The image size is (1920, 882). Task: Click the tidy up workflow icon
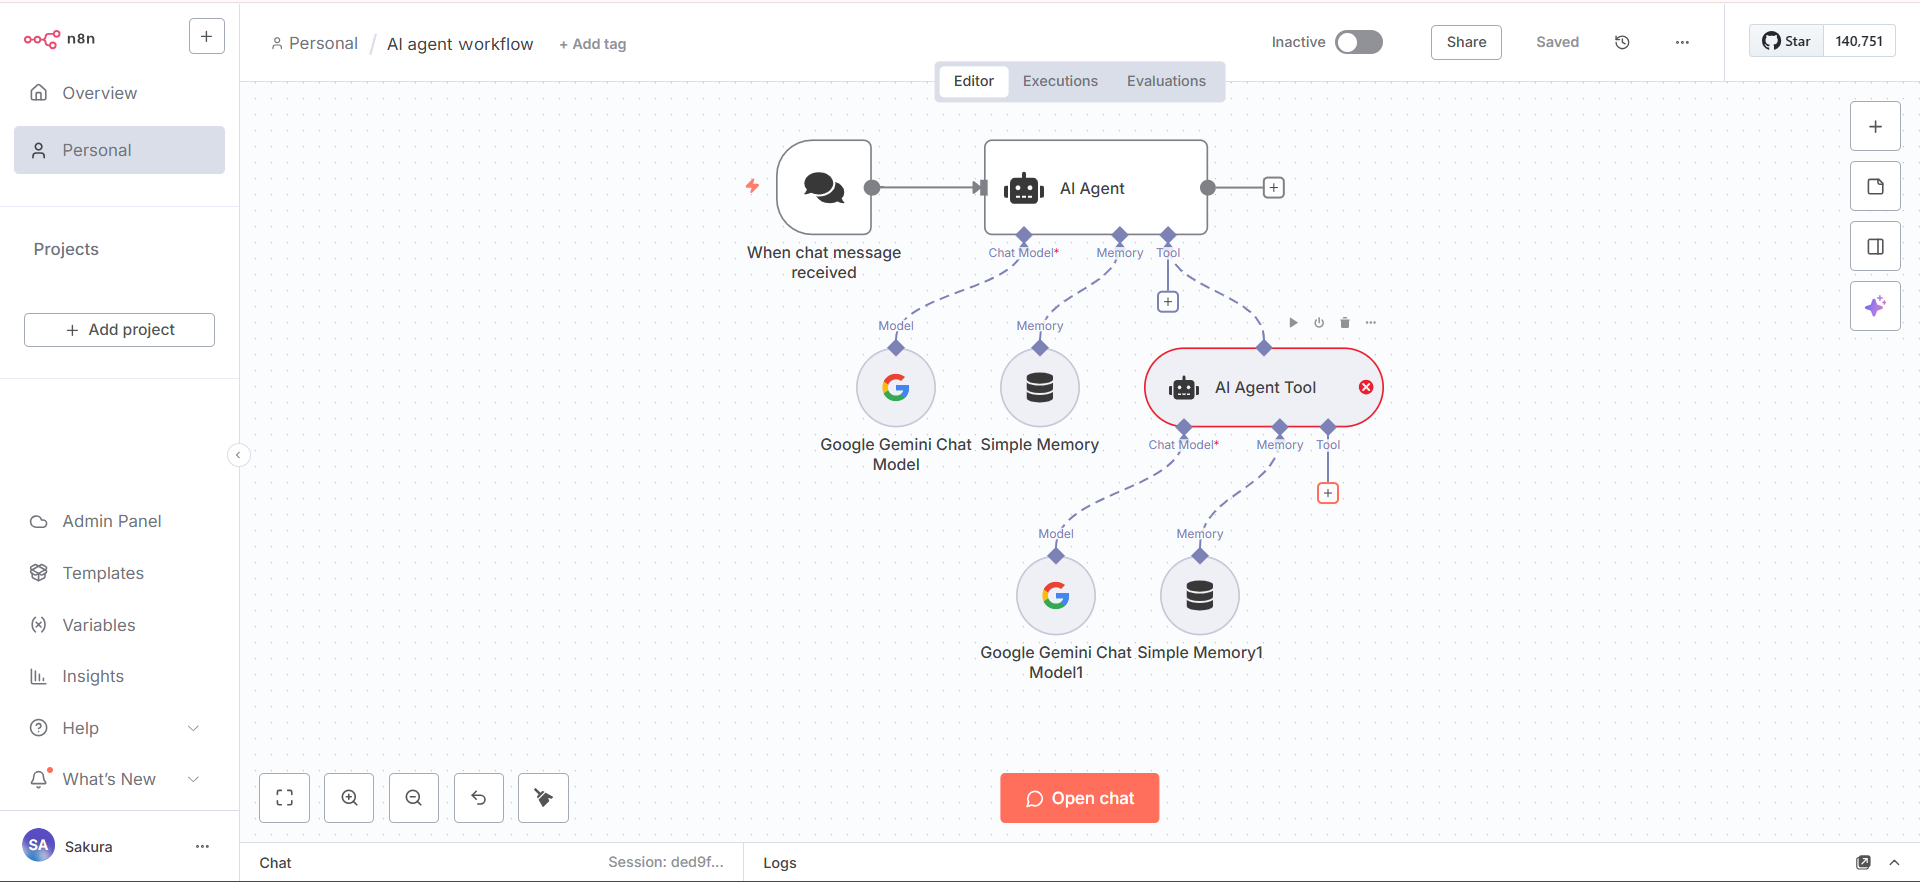pos(543,798)
